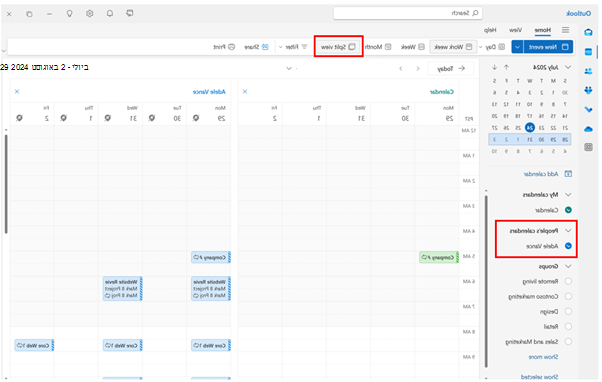The image size is (602, 382).
Task: Select the Contoso marketing group calendar
Action: tap(568, 296)
